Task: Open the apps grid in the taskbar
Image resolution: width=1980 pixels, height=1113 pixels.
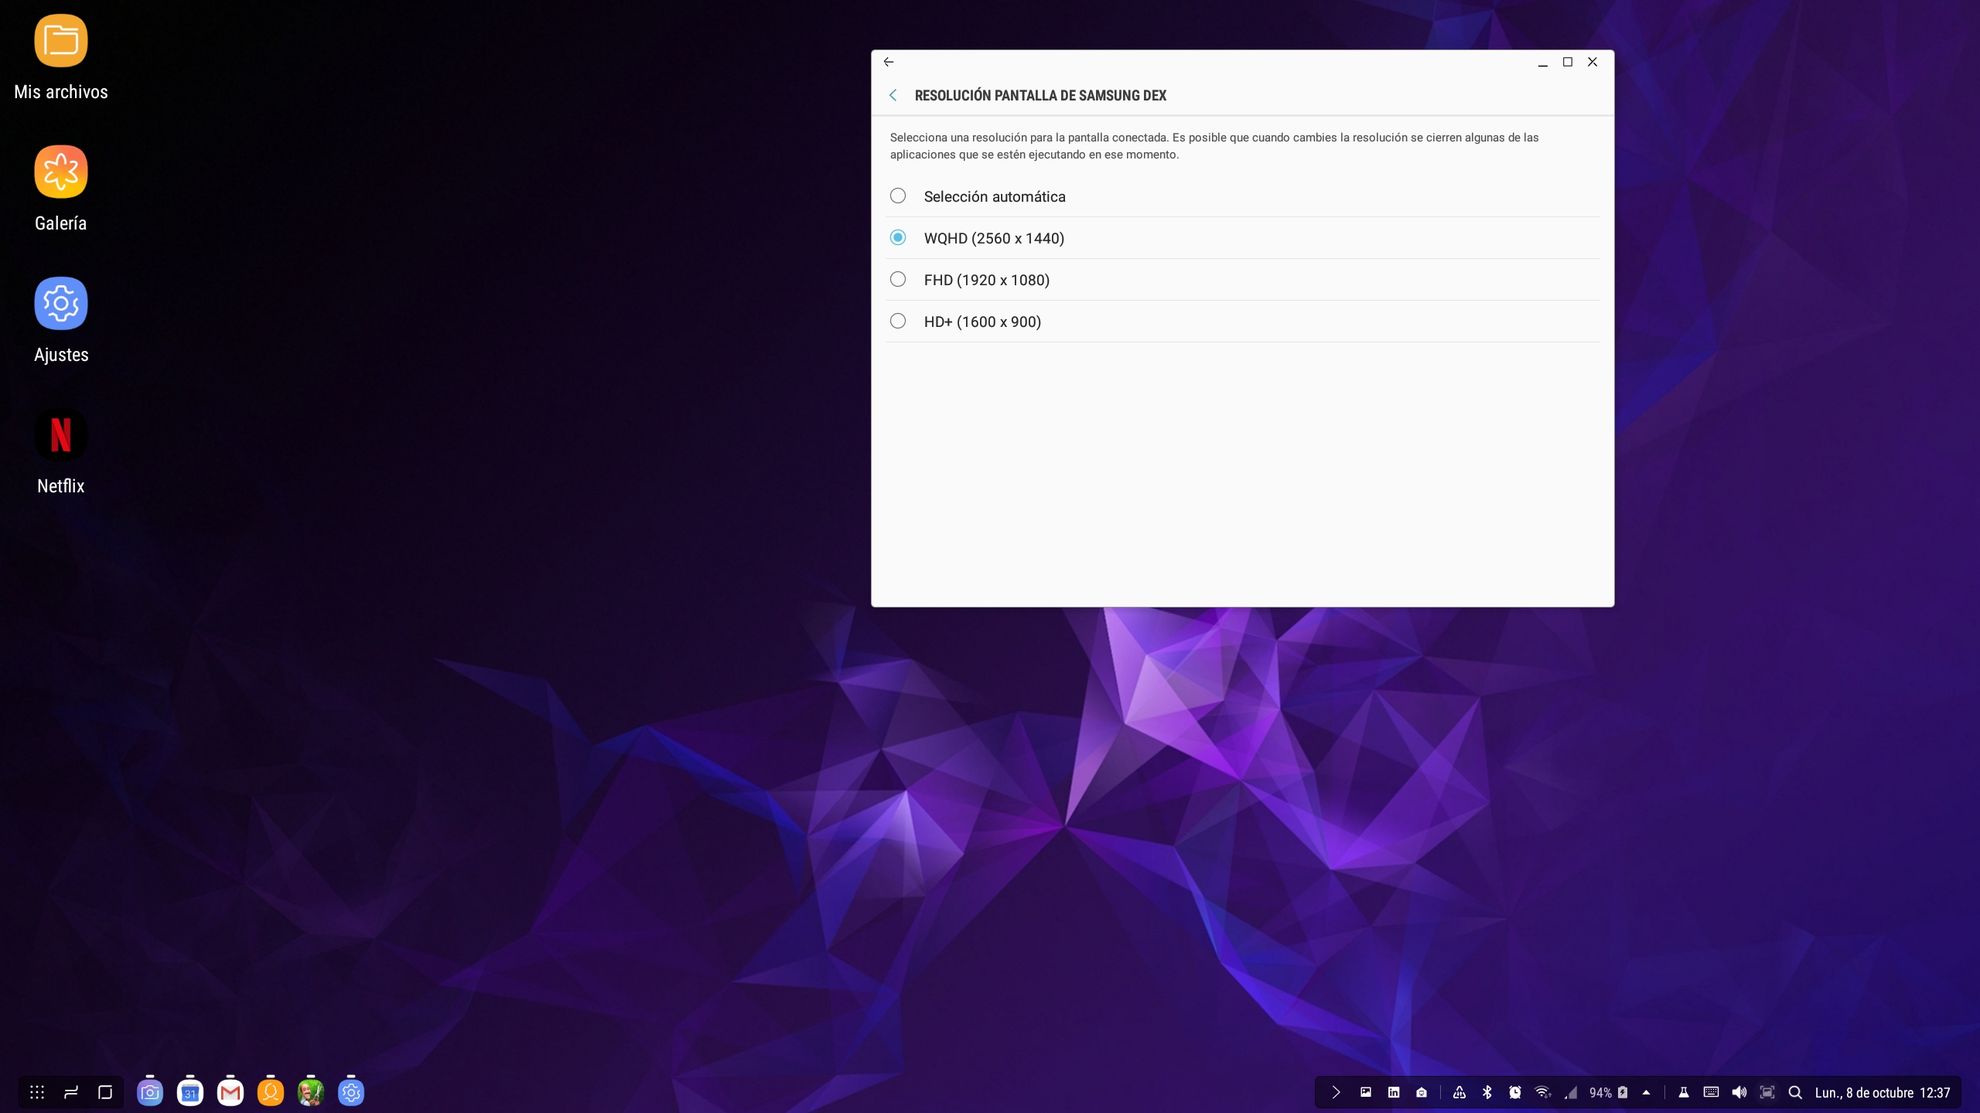Action: pyautogui.click(x=37, y=1092)
